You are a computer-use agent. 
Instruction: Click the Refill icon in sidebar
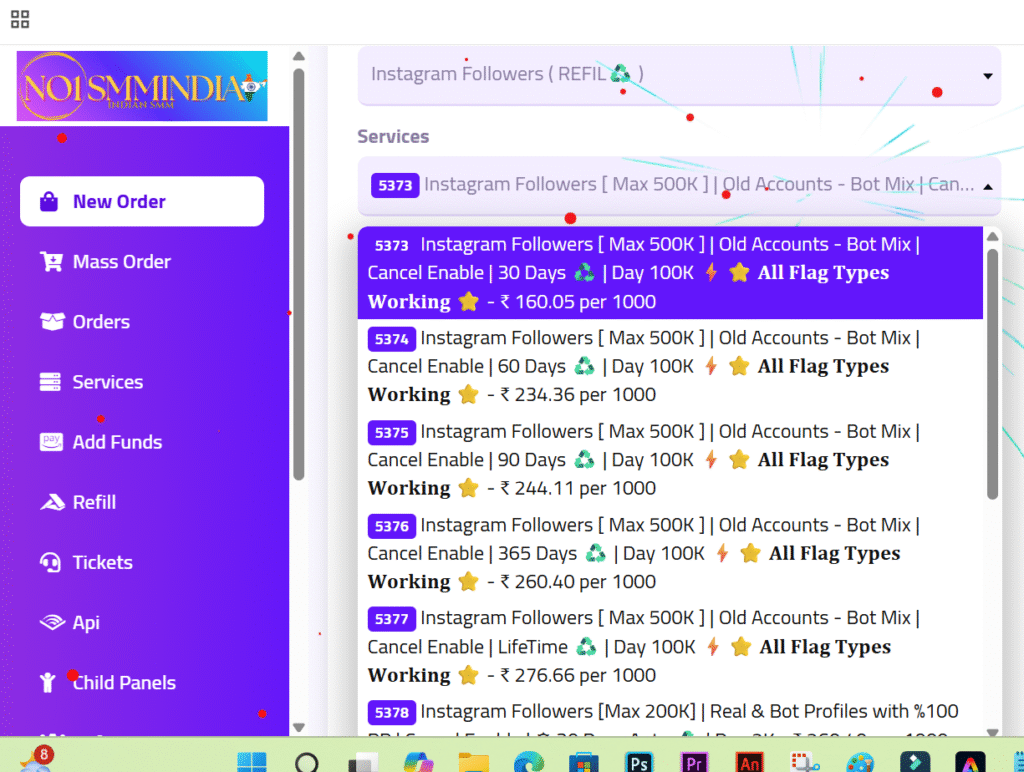[x=51, y=502]
